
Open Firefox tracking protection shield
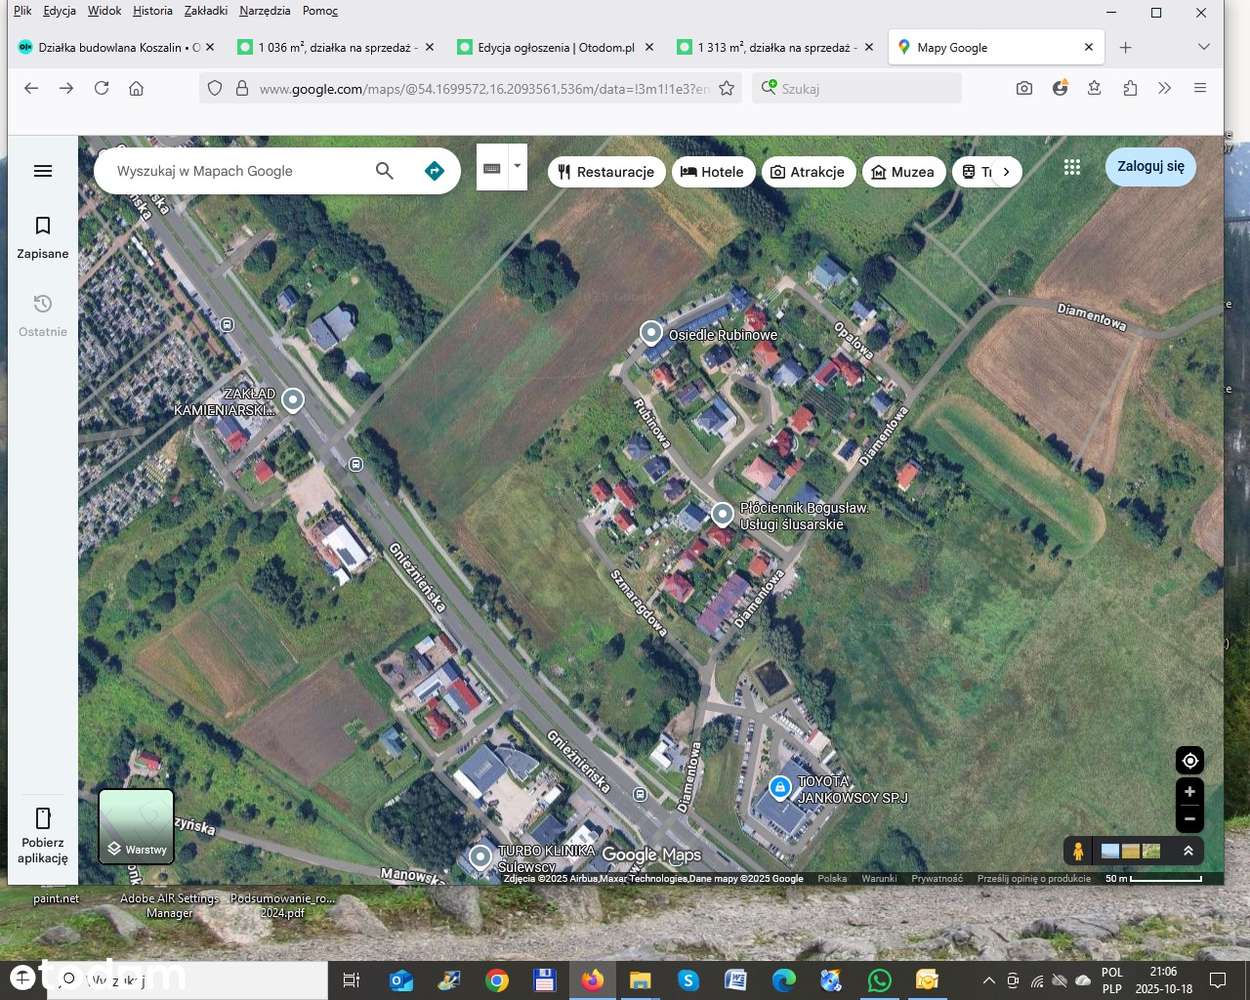(214, 88)
